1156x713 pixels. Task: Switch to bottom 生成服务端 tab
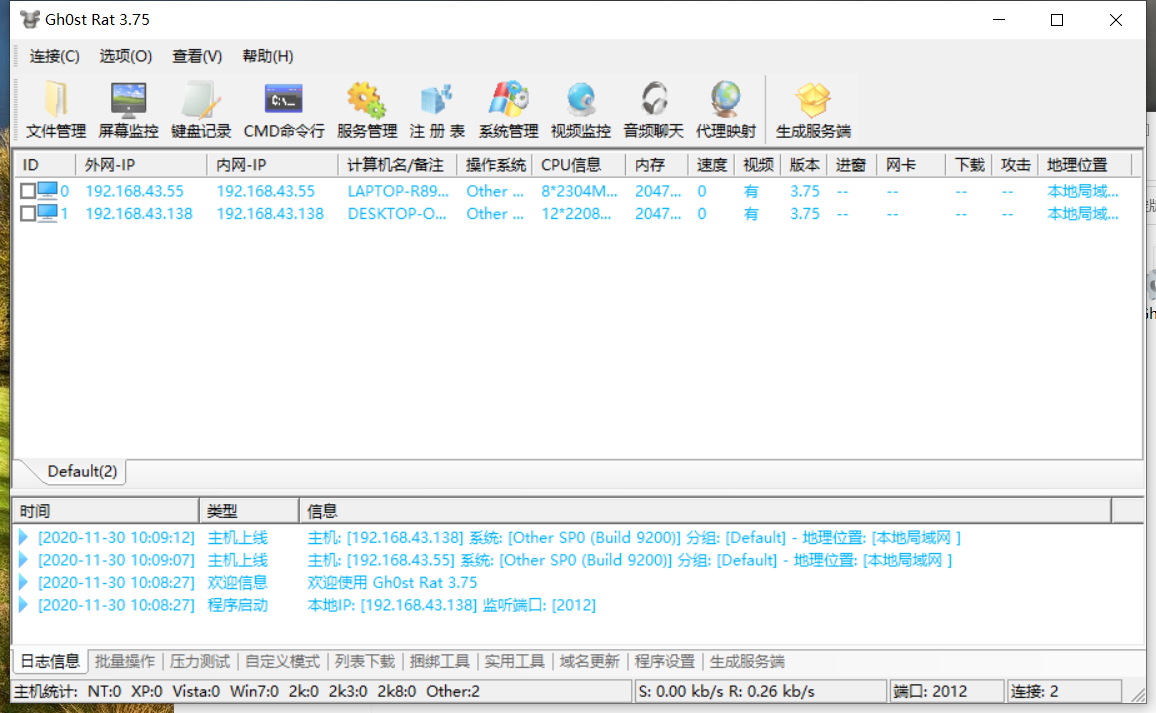(747, 661)
